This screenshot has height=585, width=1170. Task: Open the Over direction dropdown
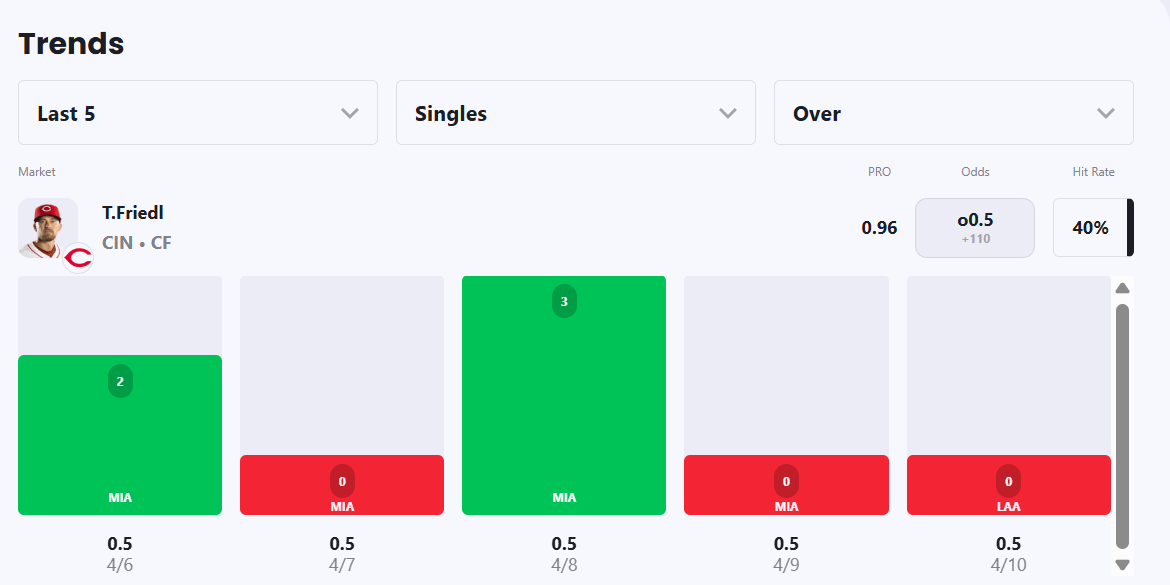954,113
